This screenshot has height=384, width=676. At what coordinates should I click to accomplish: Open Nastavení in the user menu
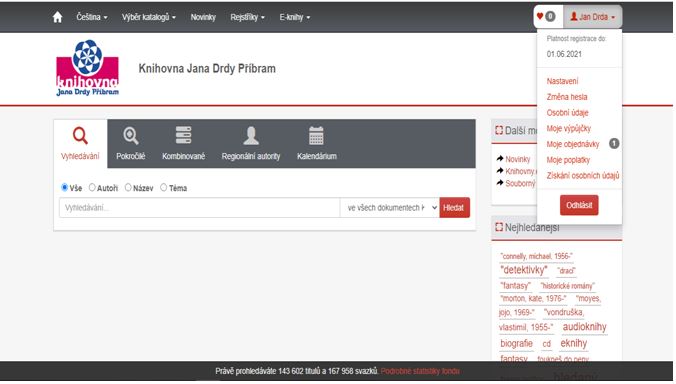point(562,81)
